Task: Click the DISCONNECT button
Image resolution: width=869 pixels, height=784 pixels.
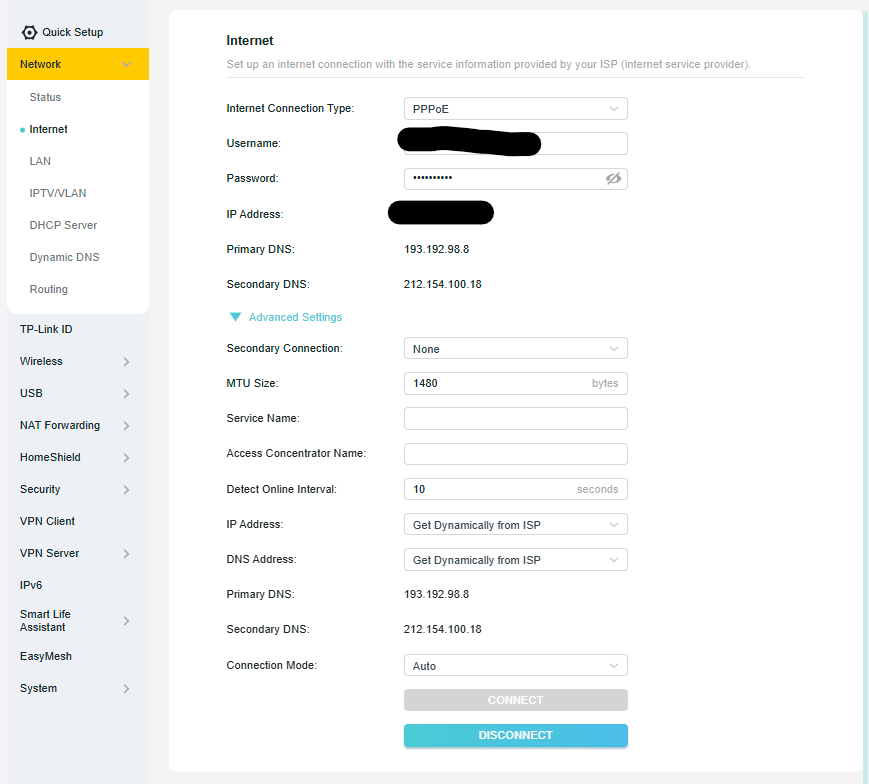Action: pos(515,735)
